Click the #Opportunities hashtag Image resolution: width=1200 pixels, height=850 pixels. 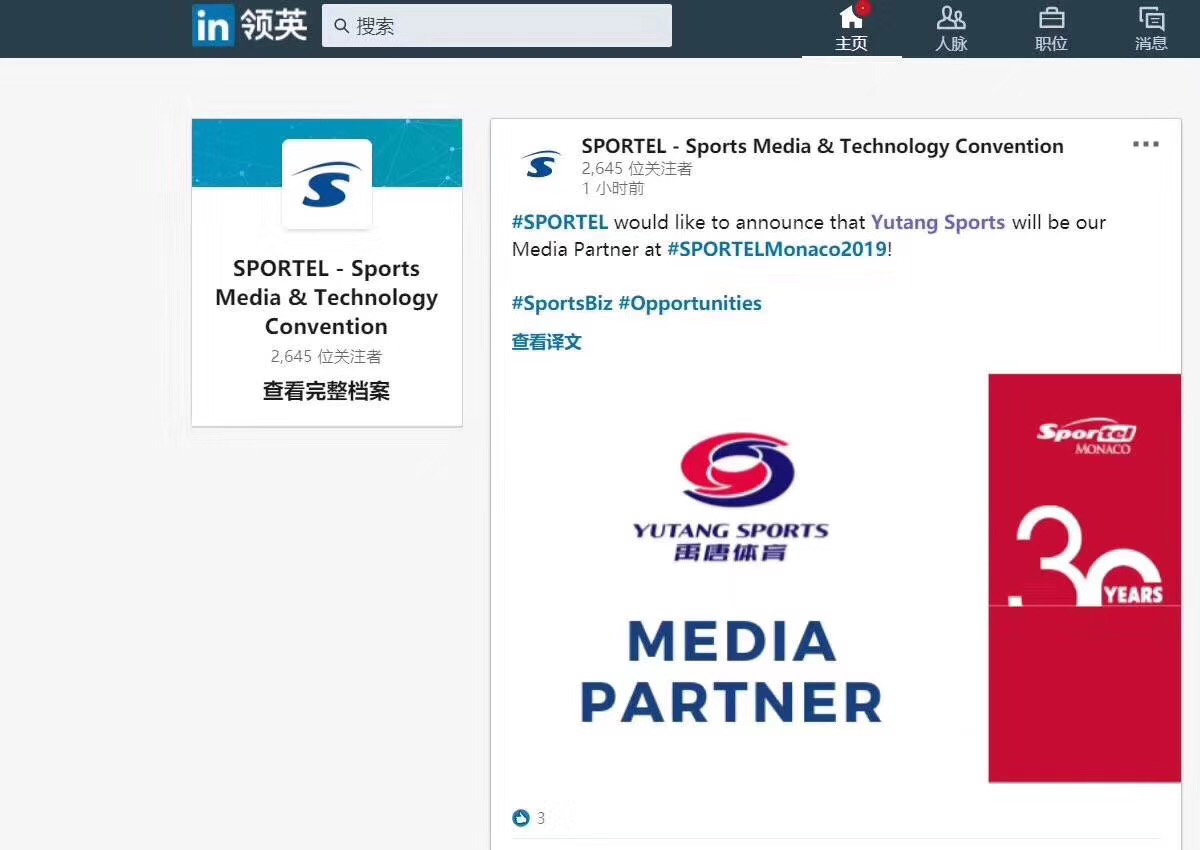(689, 303)
